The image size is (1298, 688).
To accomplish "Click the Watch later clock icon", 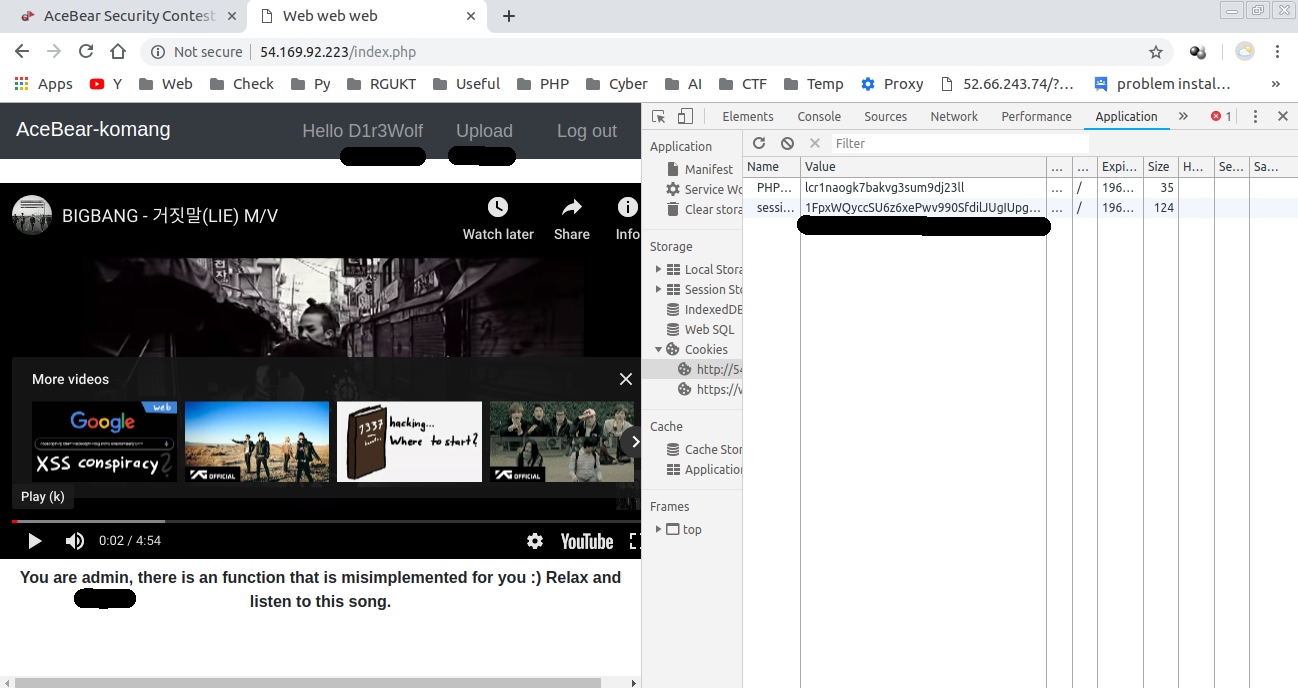I will pyautogui.click(x=498, y=207).
